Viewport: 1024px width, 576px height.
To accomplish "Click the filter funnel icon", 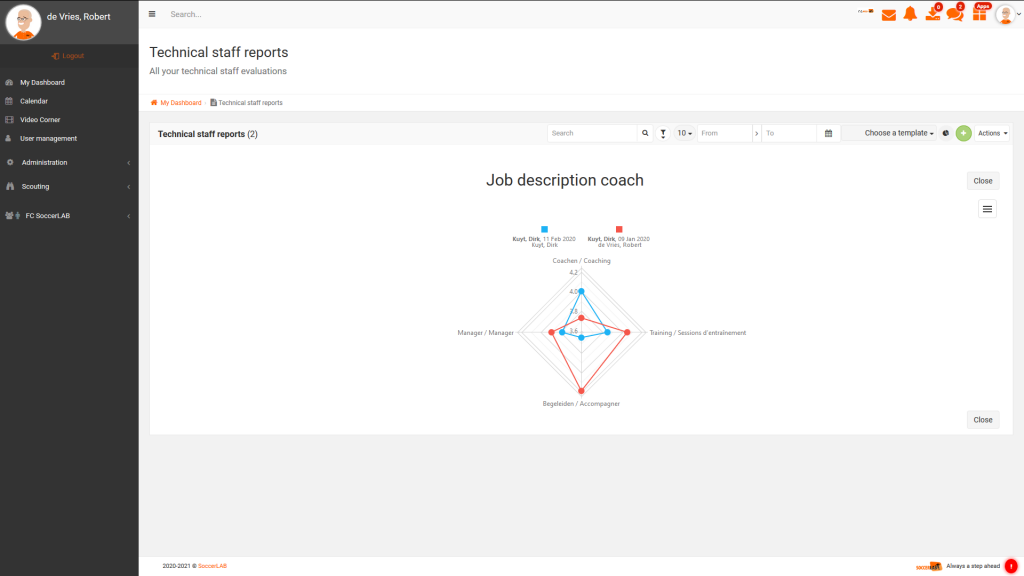I will point(663,133).
